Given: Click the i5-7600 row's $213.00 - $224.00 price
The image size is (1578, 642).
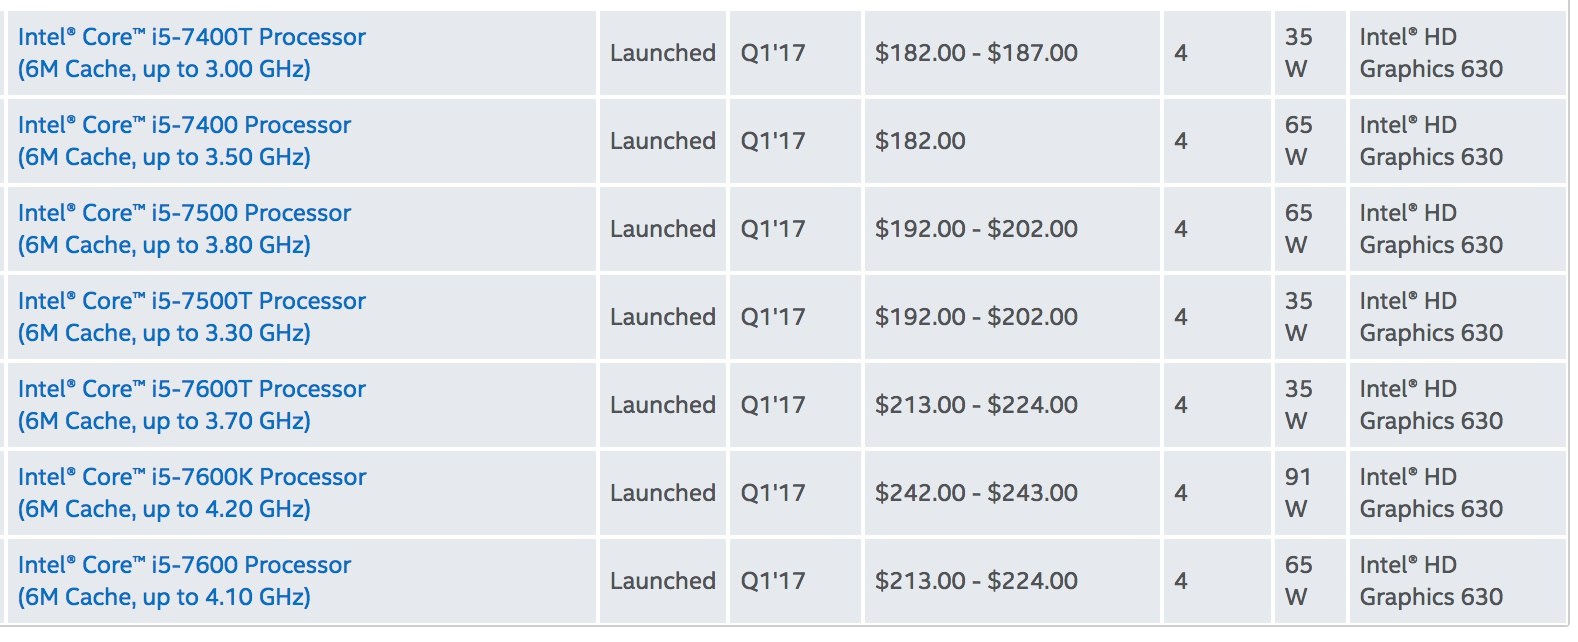Looking at the screenshot, I should coord(976,581).
